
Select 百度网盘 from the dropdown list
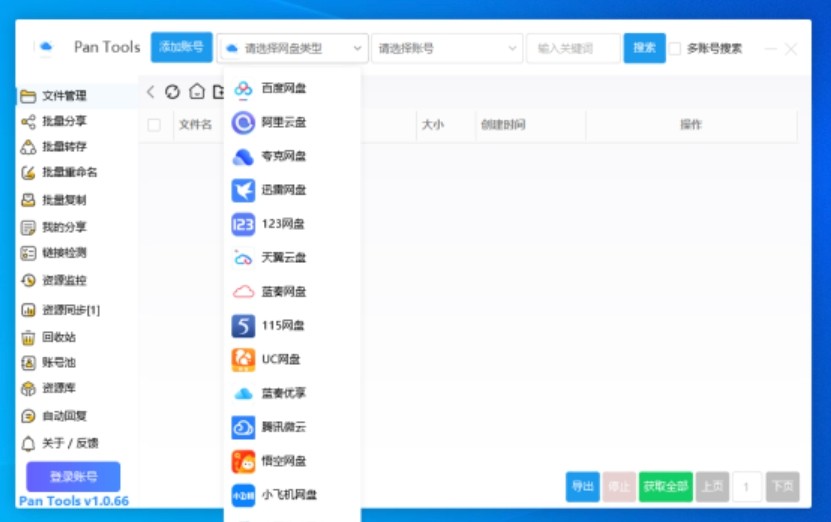tap(292, 89)
